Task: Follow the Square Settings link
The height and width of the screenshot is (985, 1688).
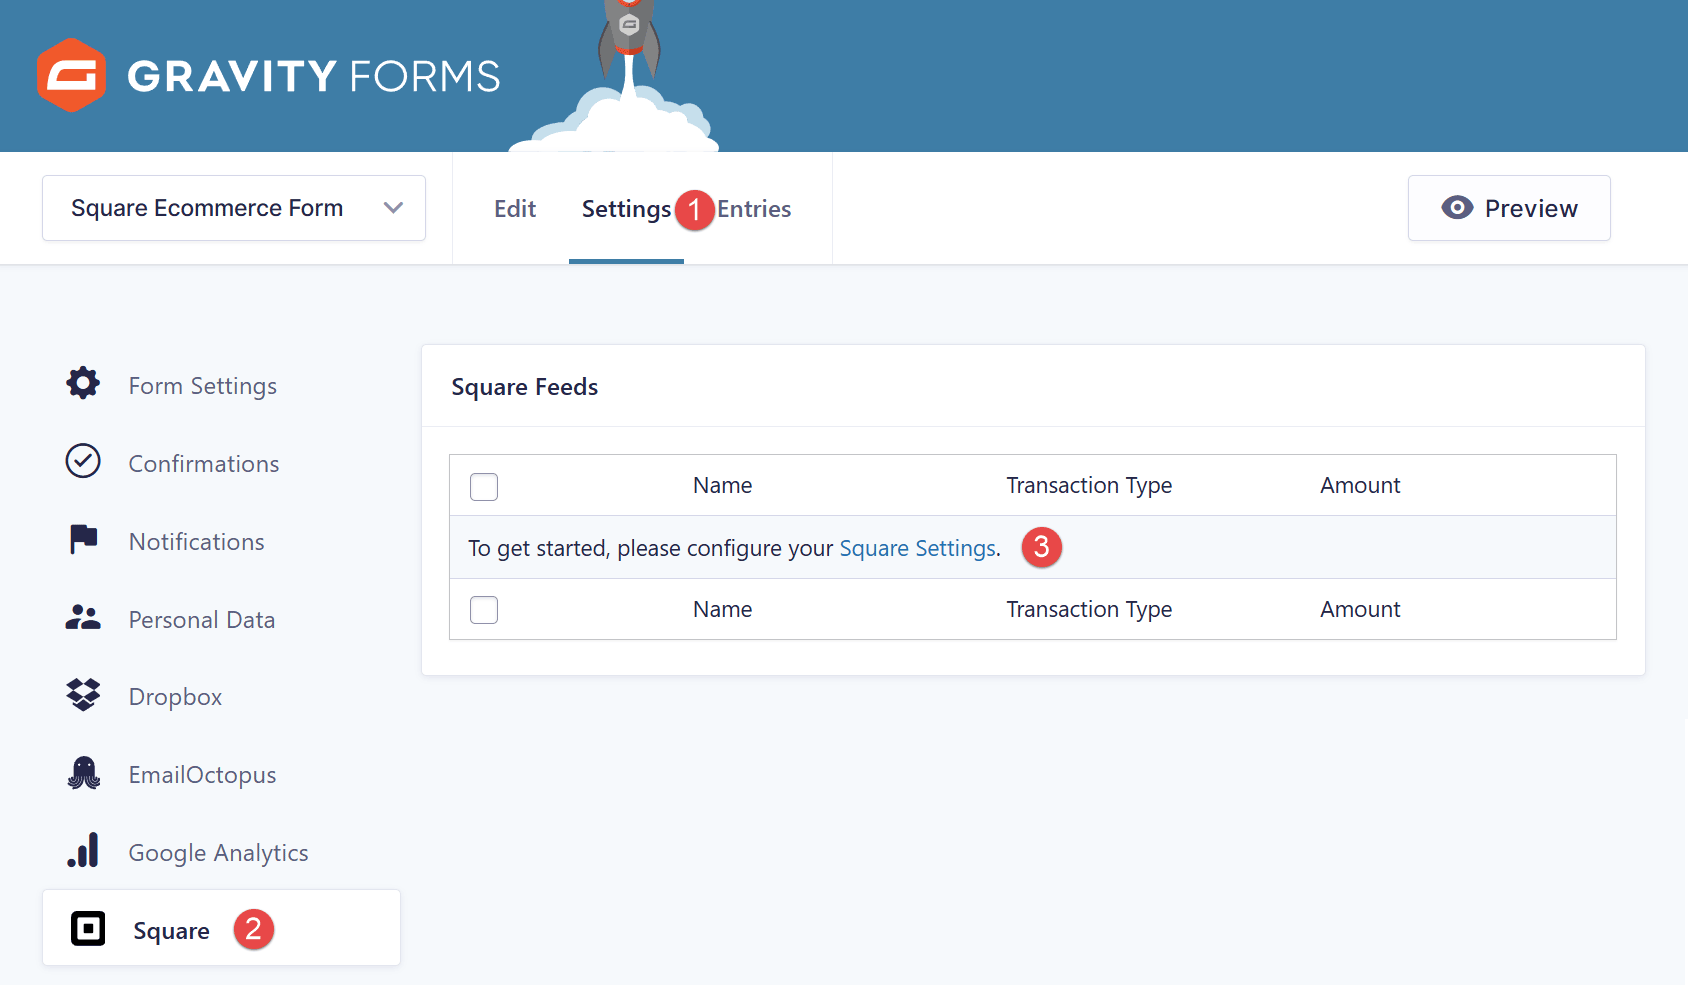Action: point(917,548)
